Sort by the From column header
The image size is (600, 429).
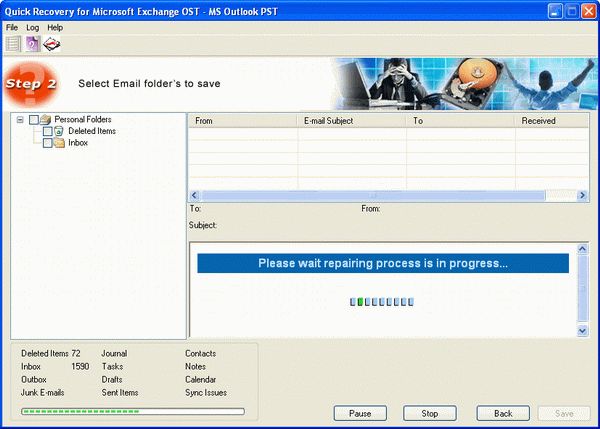(243, 121)
